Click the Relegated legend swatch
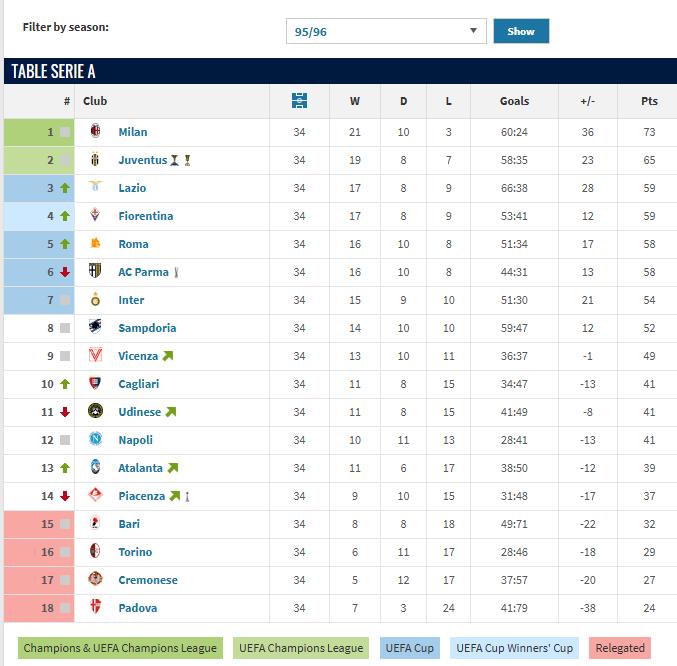This screenshot has width=677, height=666. (620, 648)
